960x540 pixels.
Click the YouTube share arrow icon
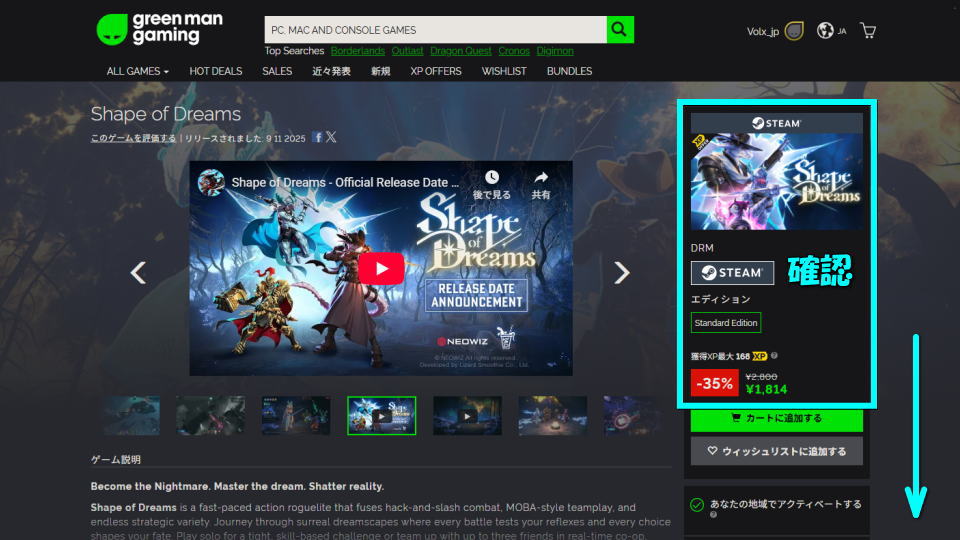click(x=541, y=178)
